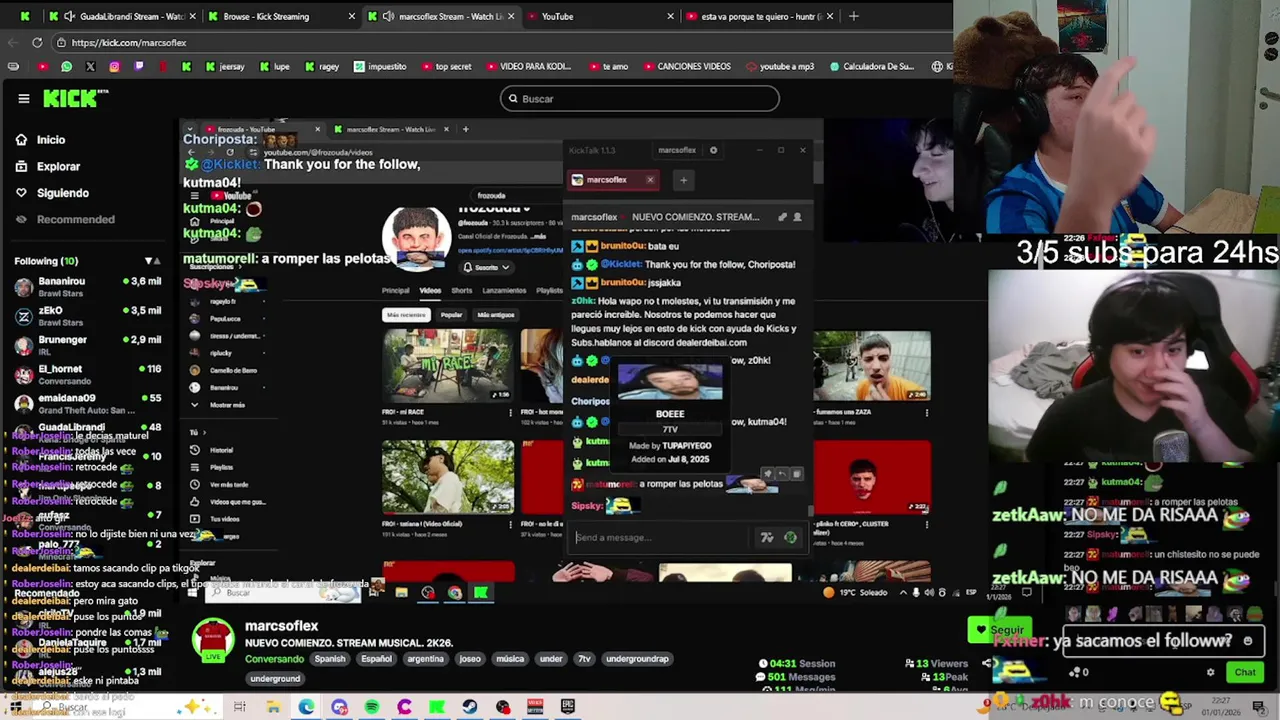Select the Popular filter chip on YouTube
Viewport: 1280px width, 720px height.
click(x=451, y=315)
